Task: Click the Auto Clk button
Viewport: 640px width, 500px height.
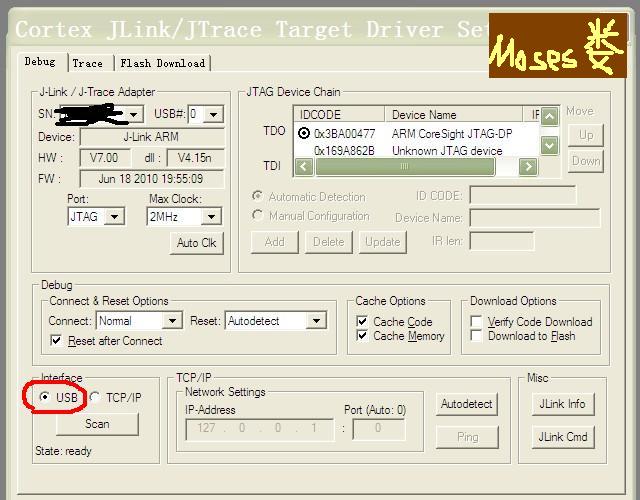Action: pyautogui.click(x=197, y=243)
